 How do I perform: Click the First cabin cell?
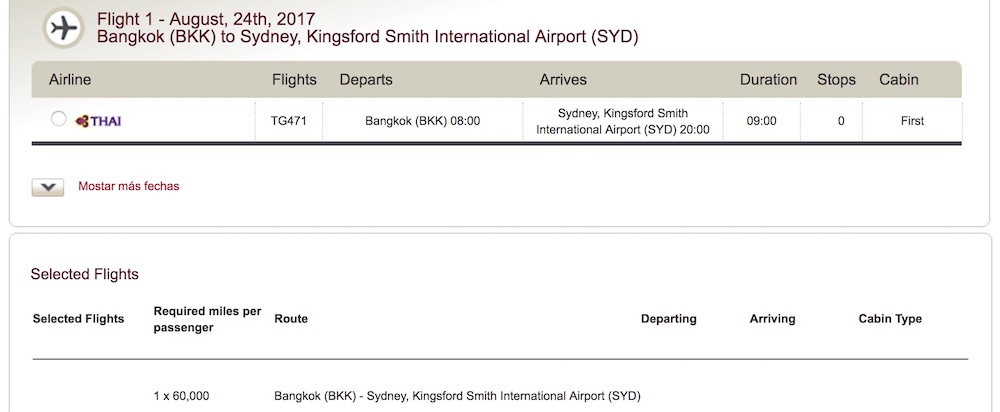tap(912, 121)
